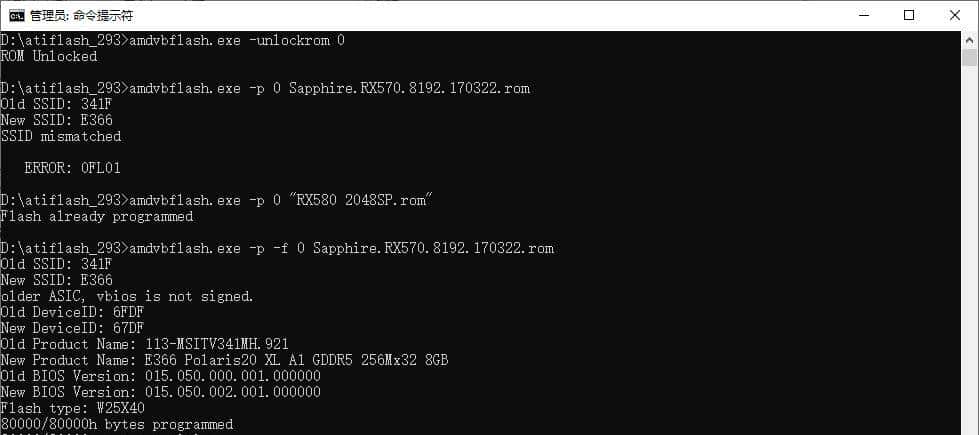
Task: Click the scrollbar up arrow
Action: (x=970, y=40)
